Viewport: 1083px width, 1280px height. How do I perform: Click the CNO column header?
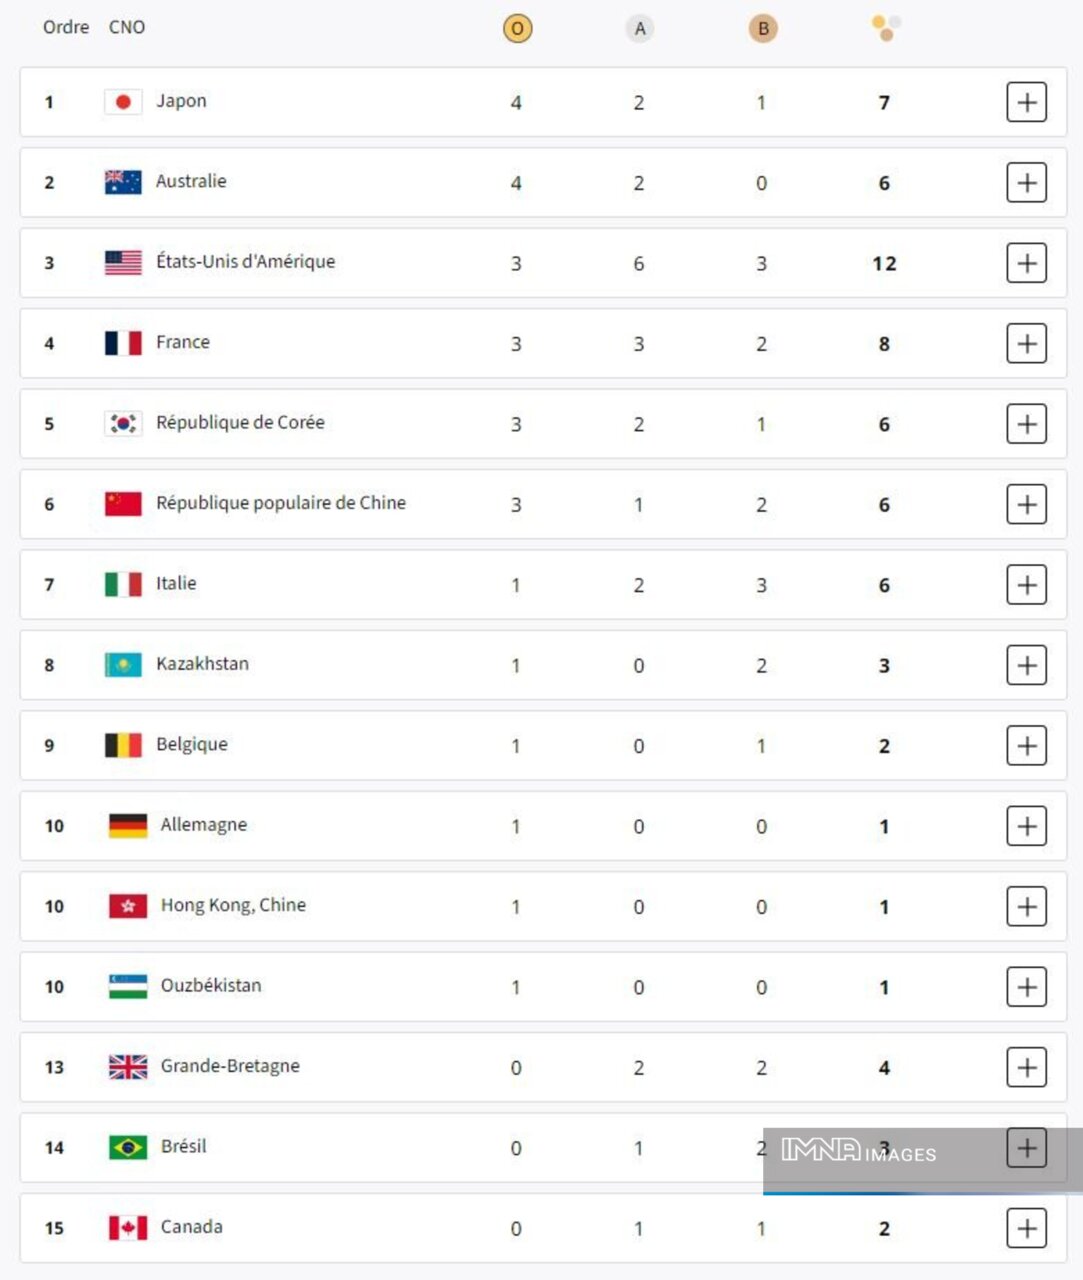click(x=127, y=27)
